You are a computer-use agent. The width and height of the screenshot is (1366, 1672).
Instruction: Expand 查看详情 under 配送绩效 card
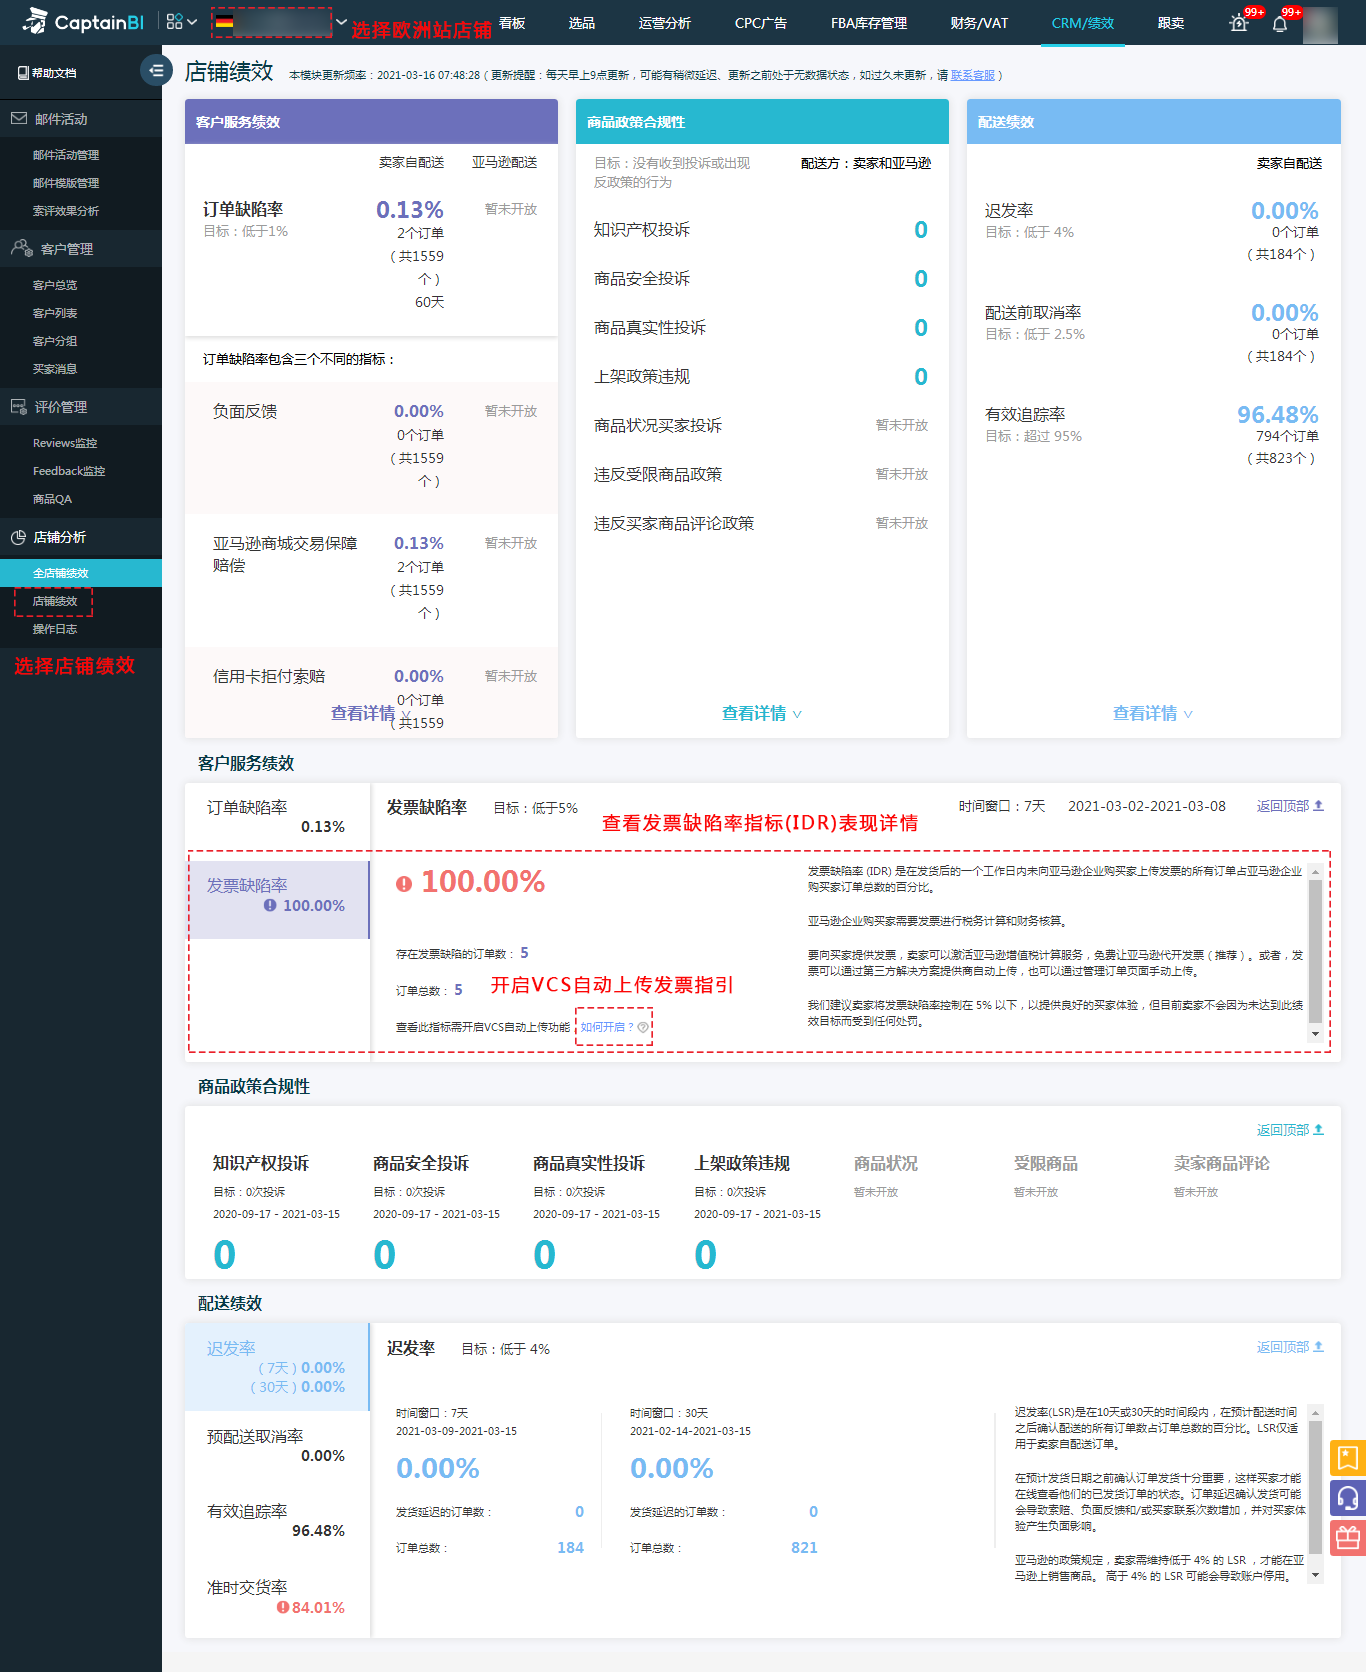point(1152,713)
